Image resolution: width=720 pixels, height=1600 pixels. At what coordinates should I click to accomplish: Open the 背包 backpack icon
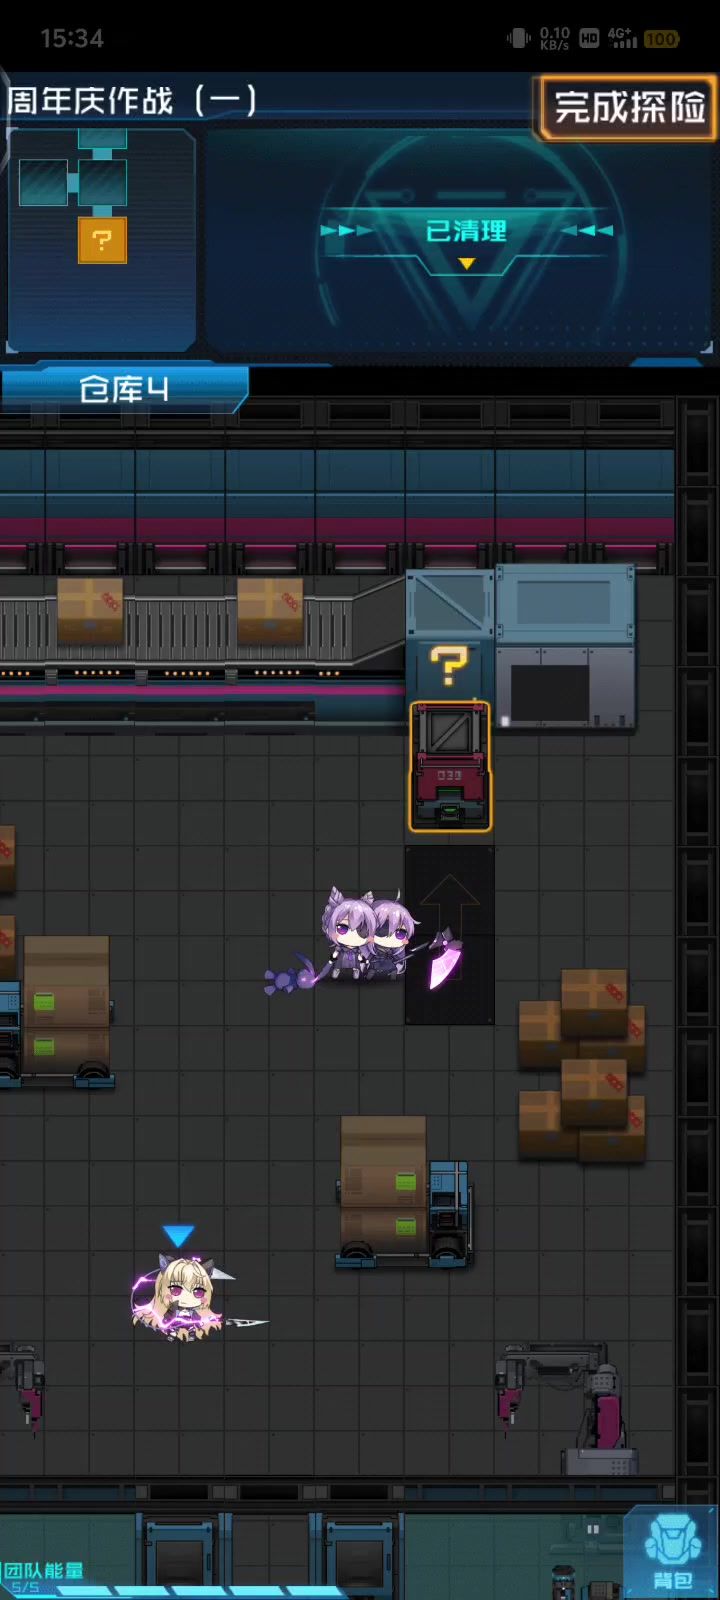[x=671, y=1554]
